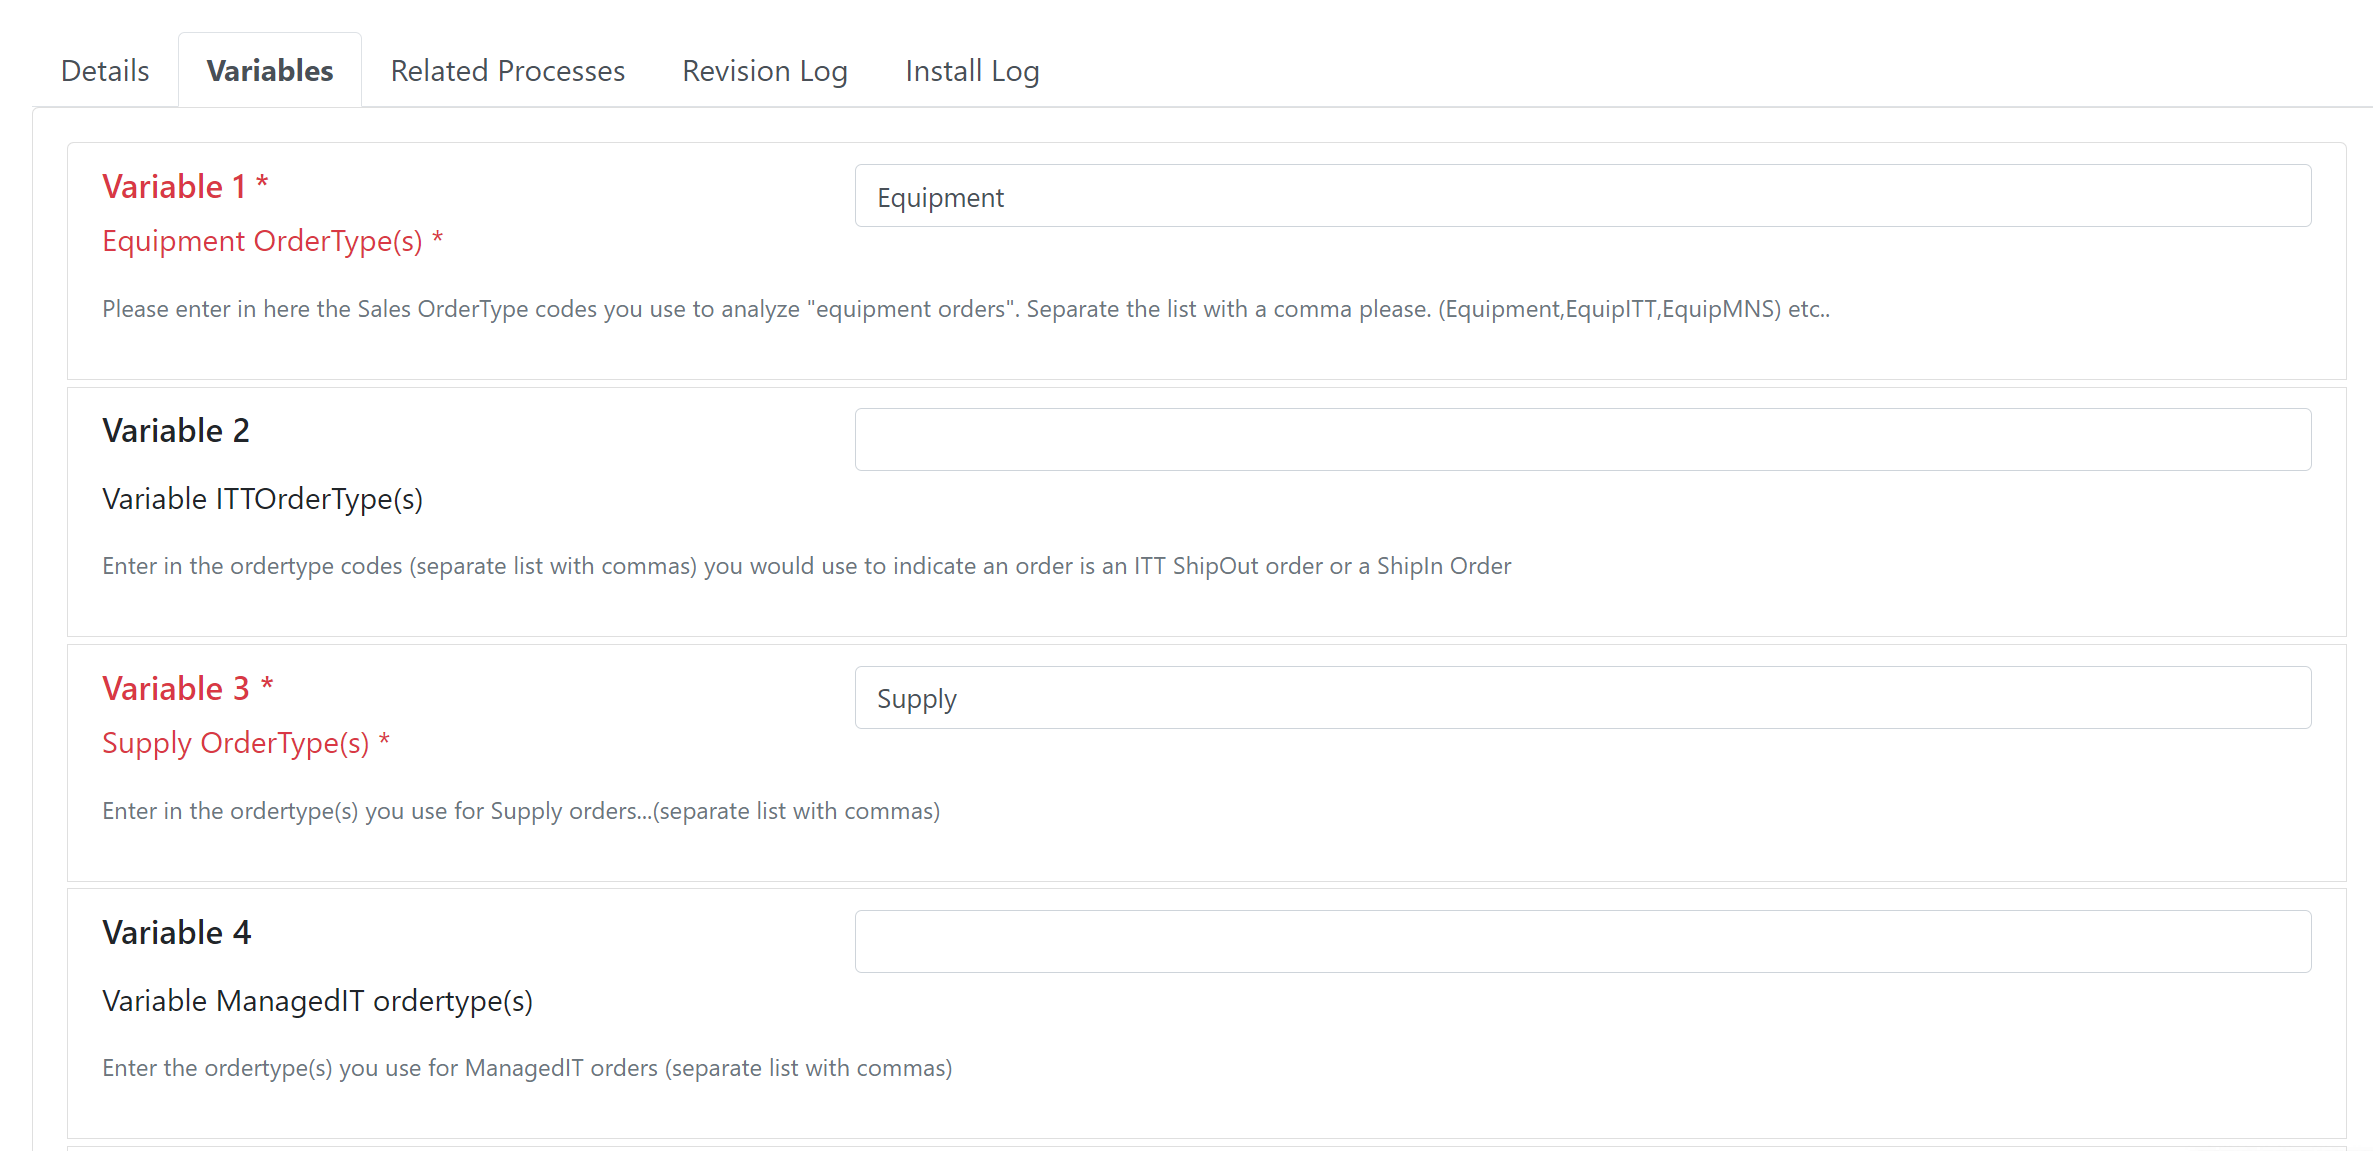Click the Variable 1 heading label

(185, 187)
